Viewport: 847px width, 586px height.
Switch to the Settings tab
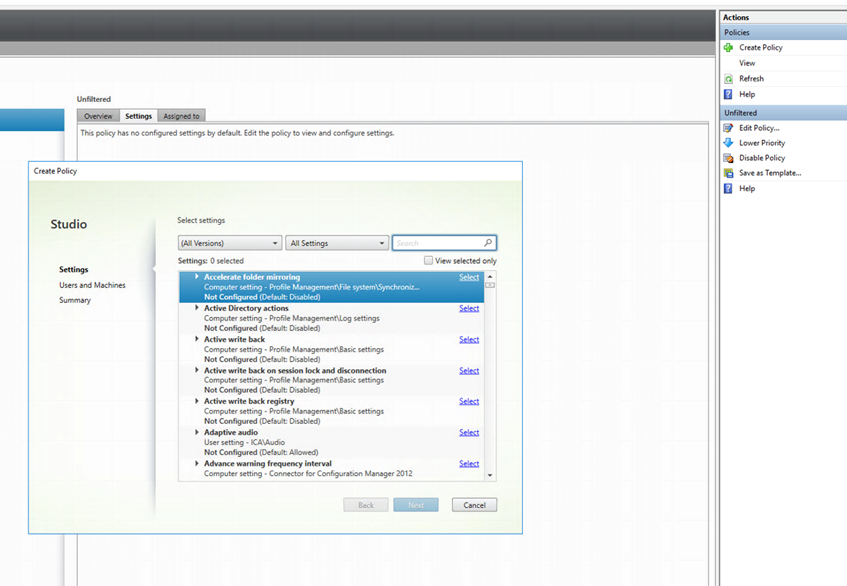(x=138, y=116)
